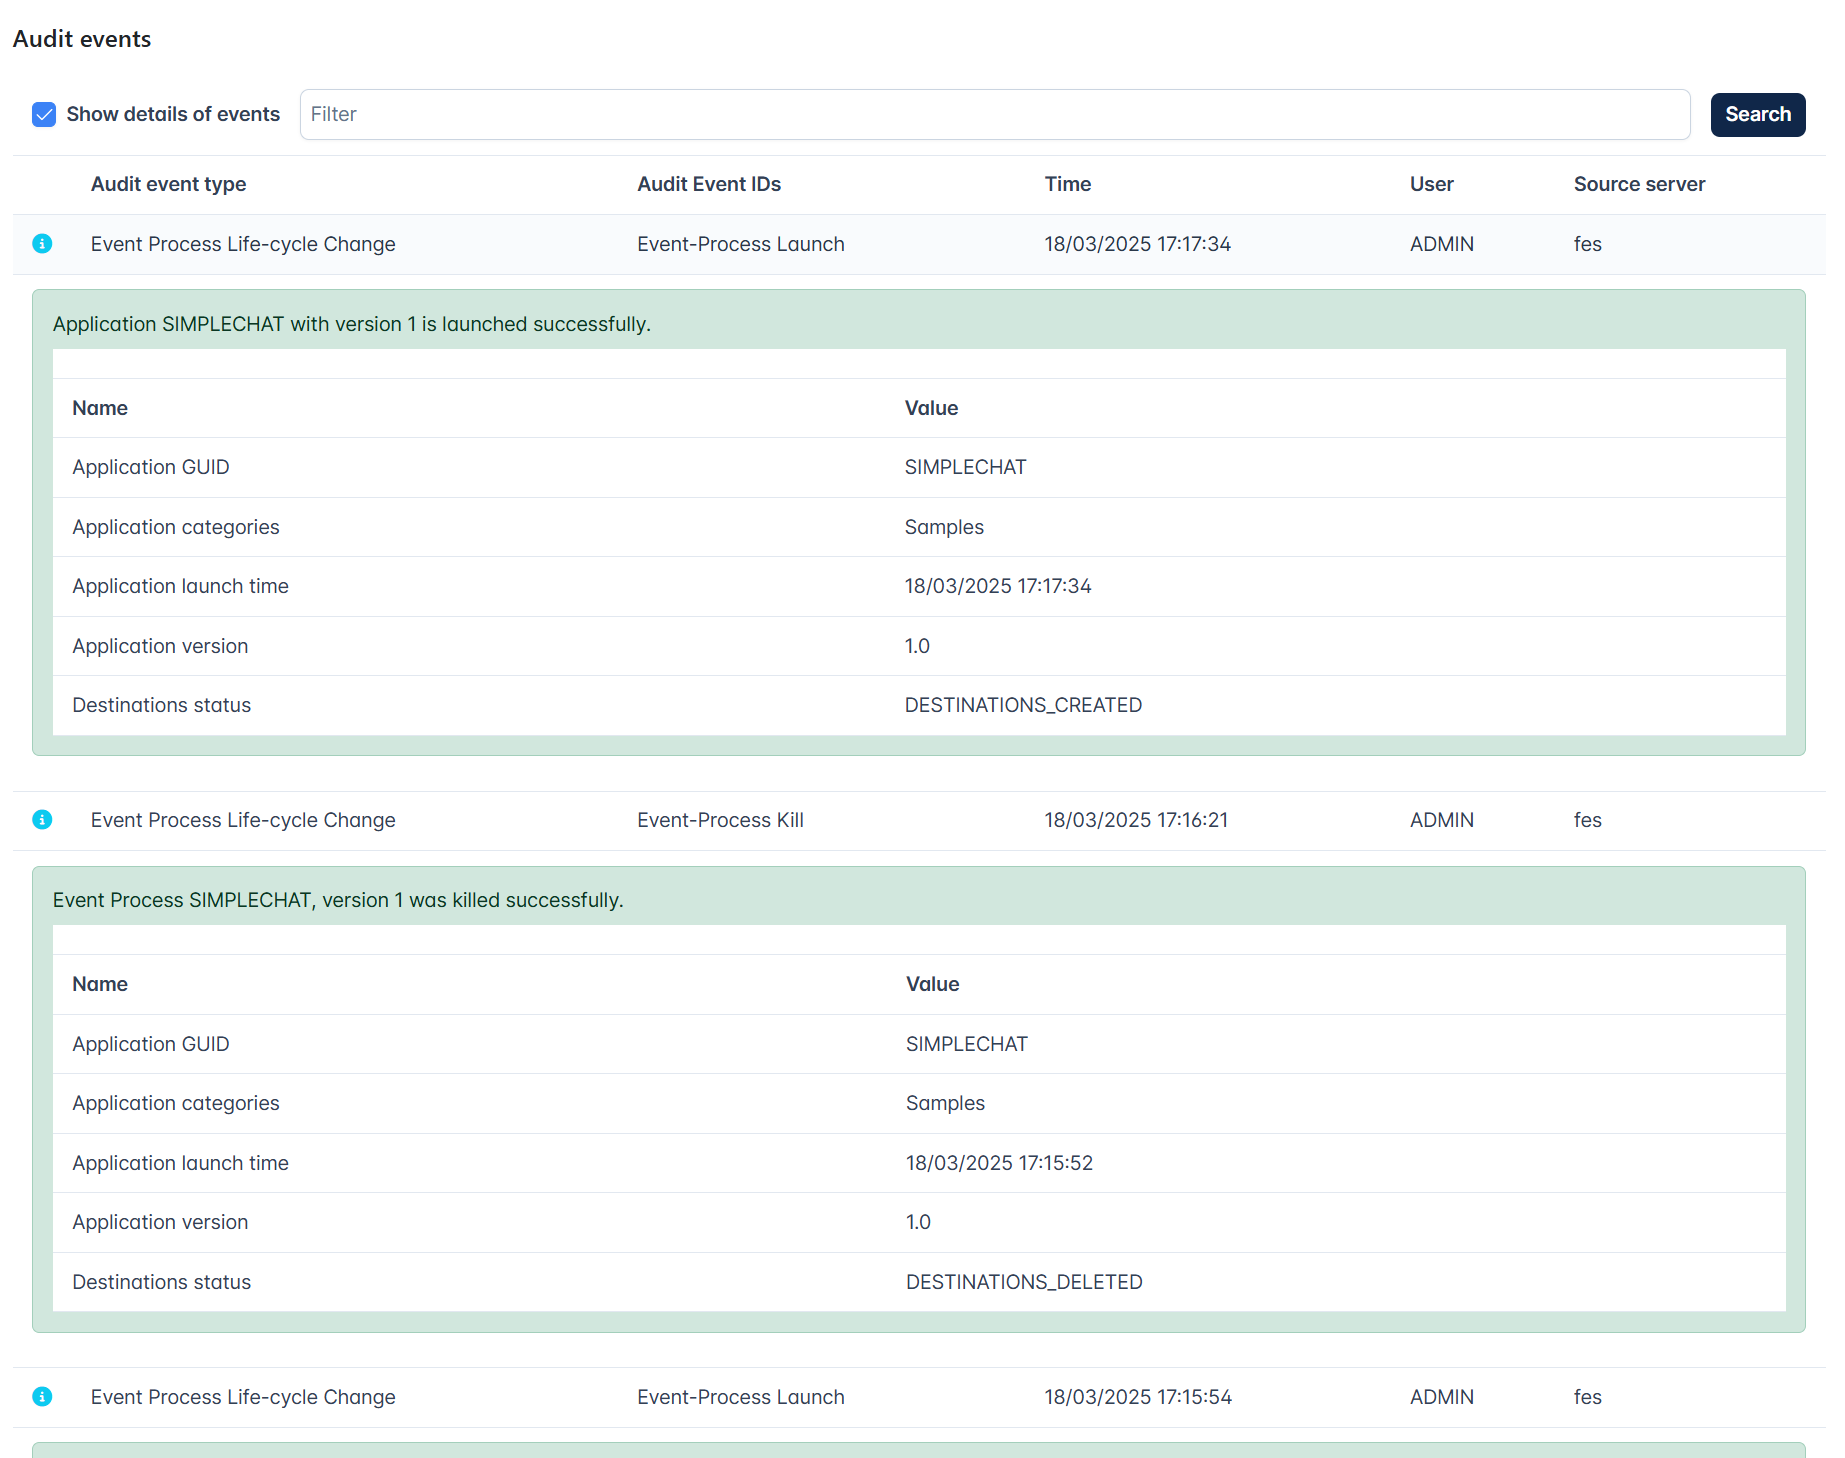Click timestamp 18/03/2025 17:16:21
This screenshot has width=1845, height=1458.
(x=1136, y=820)
